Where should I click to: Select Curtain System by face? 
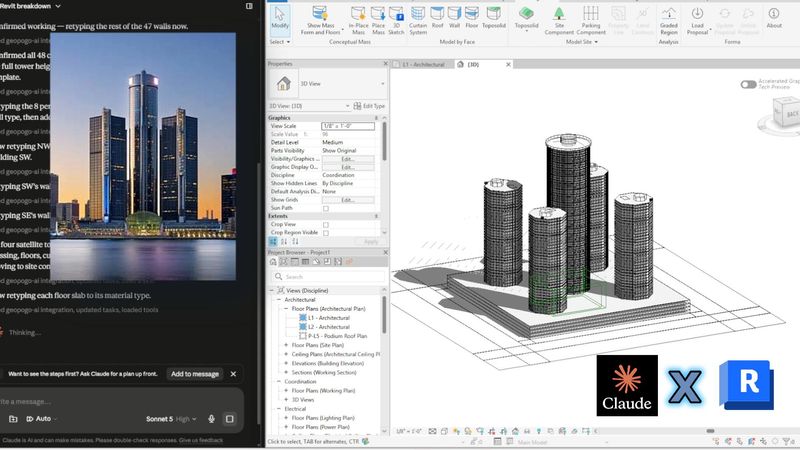pos(418,20)
